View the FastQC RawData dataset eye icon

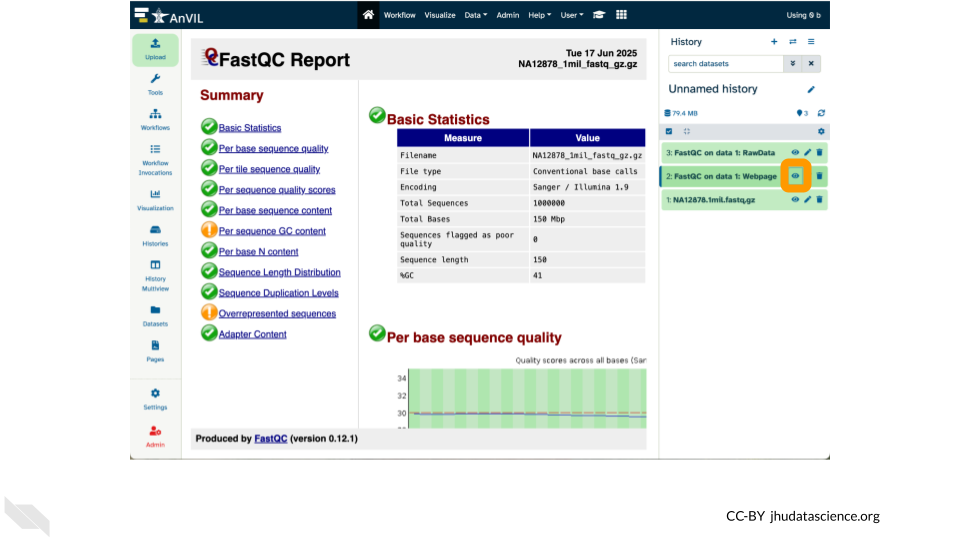pos(795,152)
